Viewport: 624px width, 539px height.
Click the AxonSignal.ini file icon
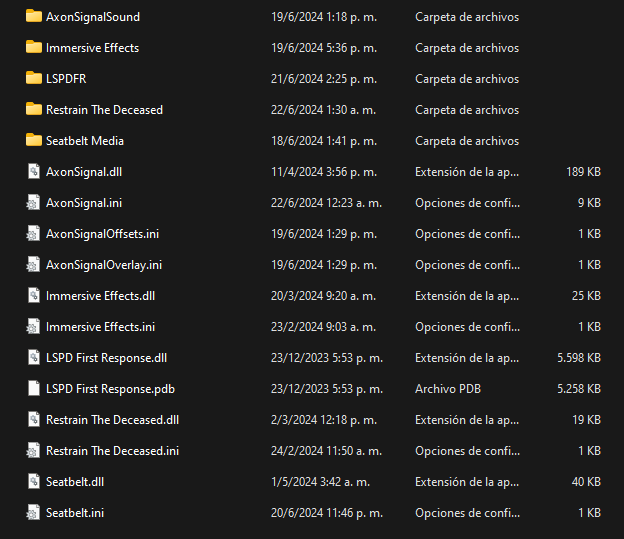33,203
